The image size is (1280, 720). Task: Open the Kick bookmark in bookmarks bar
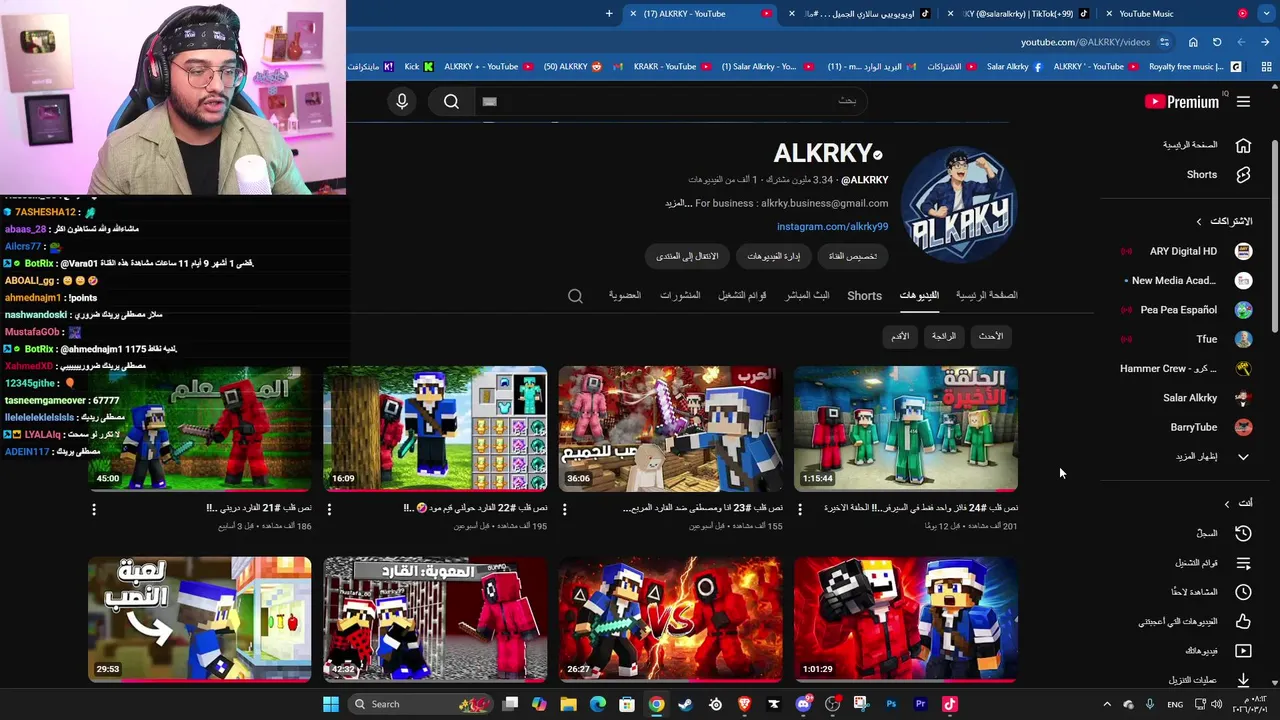(x=419, y=67)
